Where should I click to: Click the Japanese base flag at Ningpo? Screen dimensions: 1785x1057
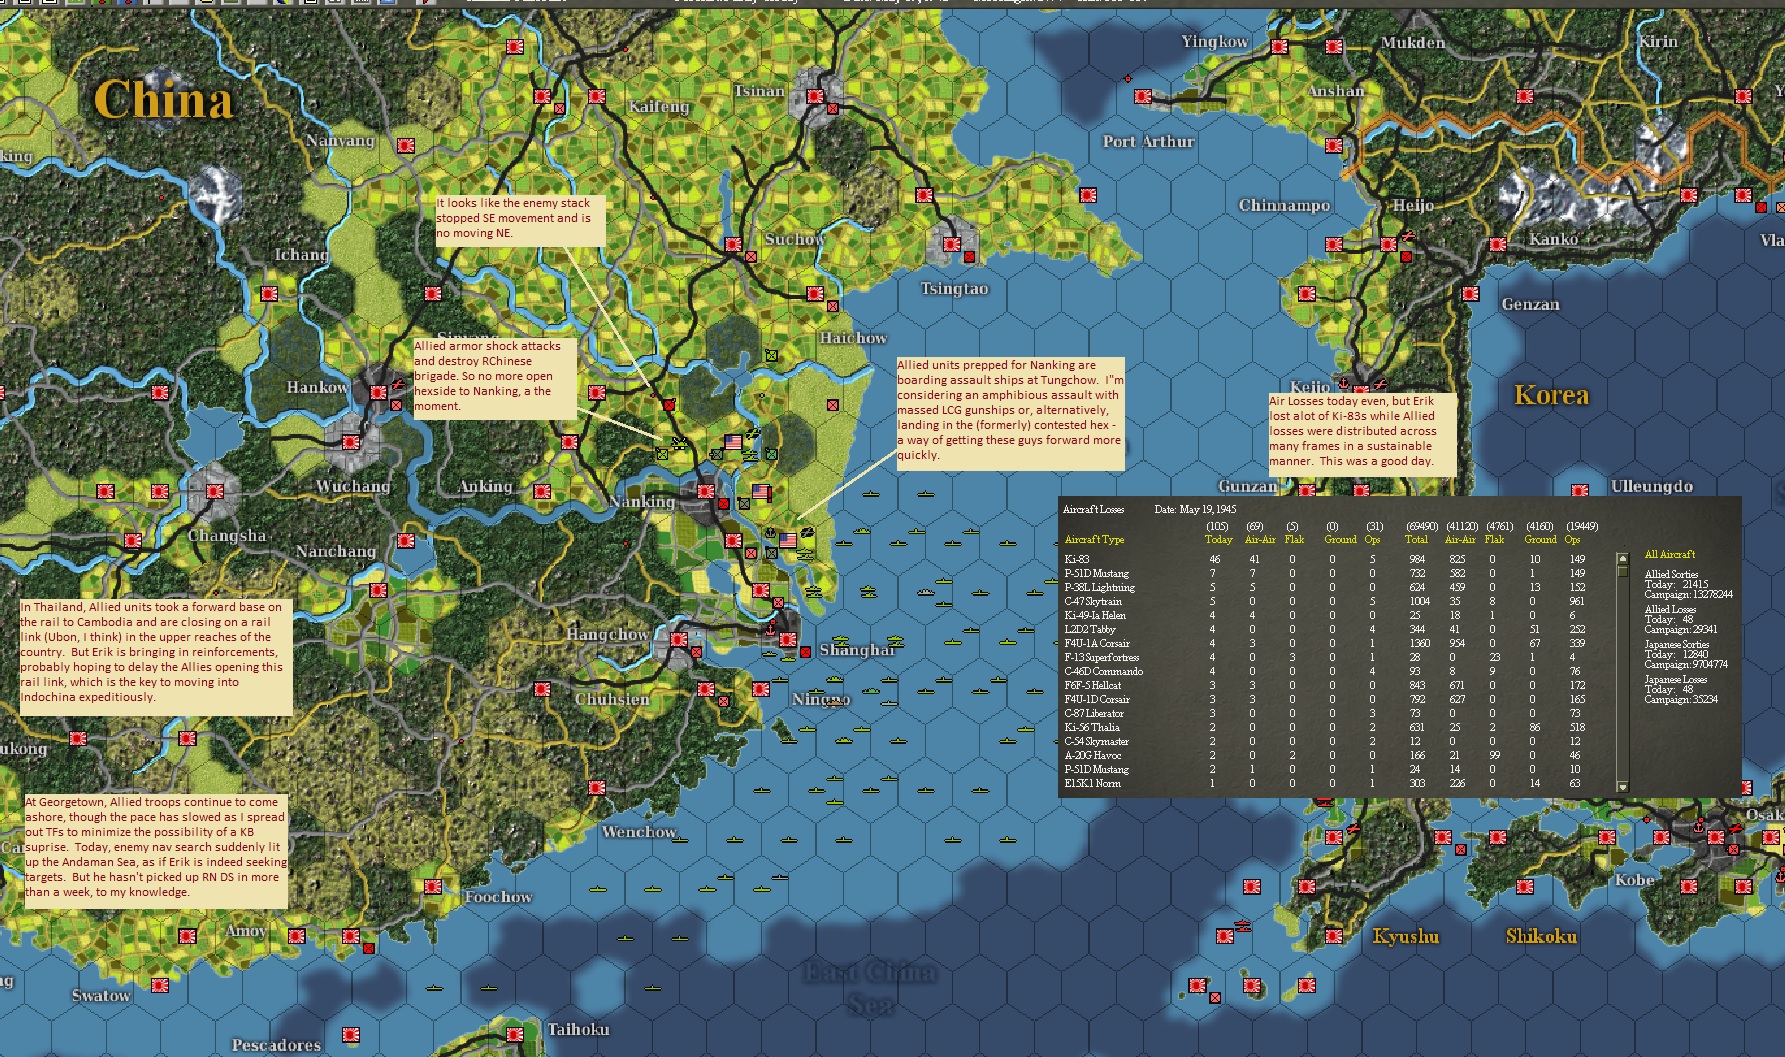click(x=761, y=688)
